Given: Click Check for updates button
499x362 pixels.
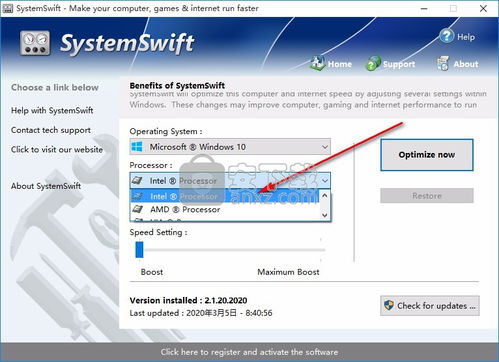Looking at the screenshot, I should click(x=430, y=306).
